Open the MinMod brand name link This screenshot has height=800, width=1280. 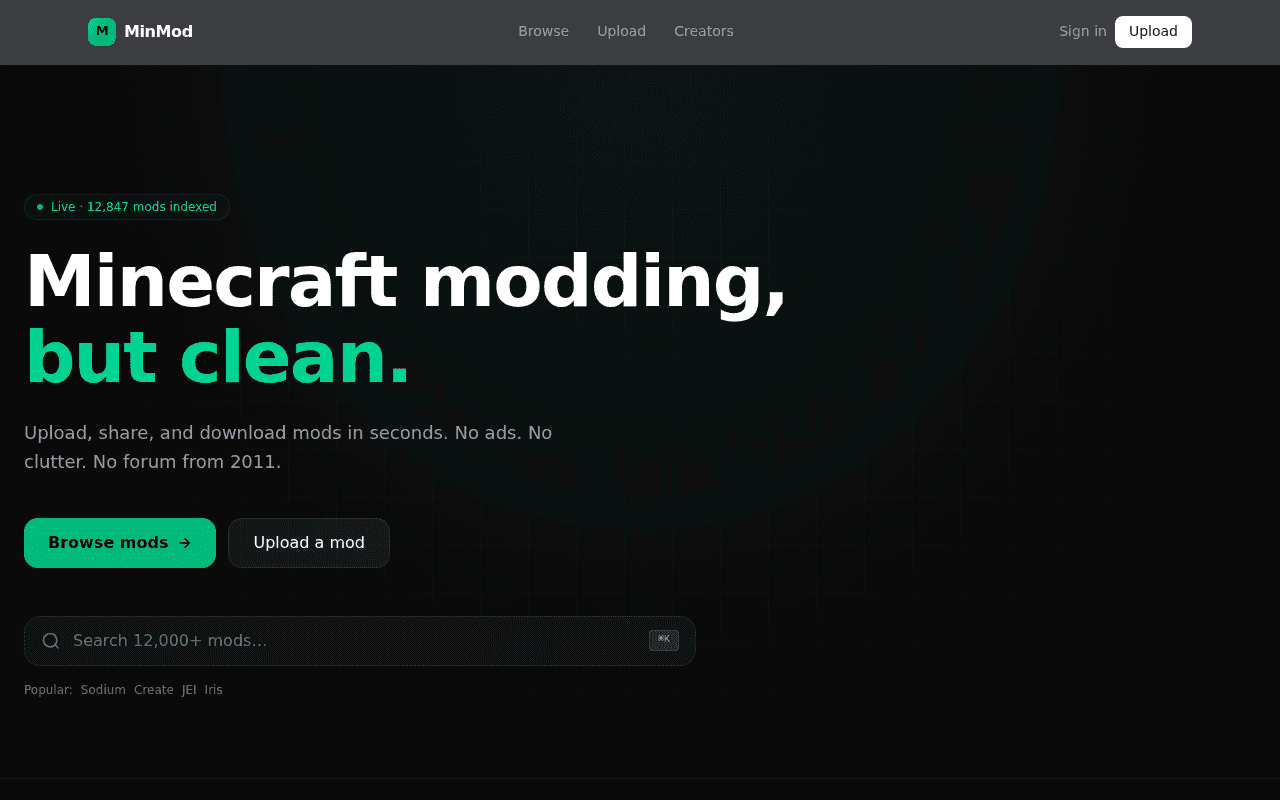(x=158, y=32)
